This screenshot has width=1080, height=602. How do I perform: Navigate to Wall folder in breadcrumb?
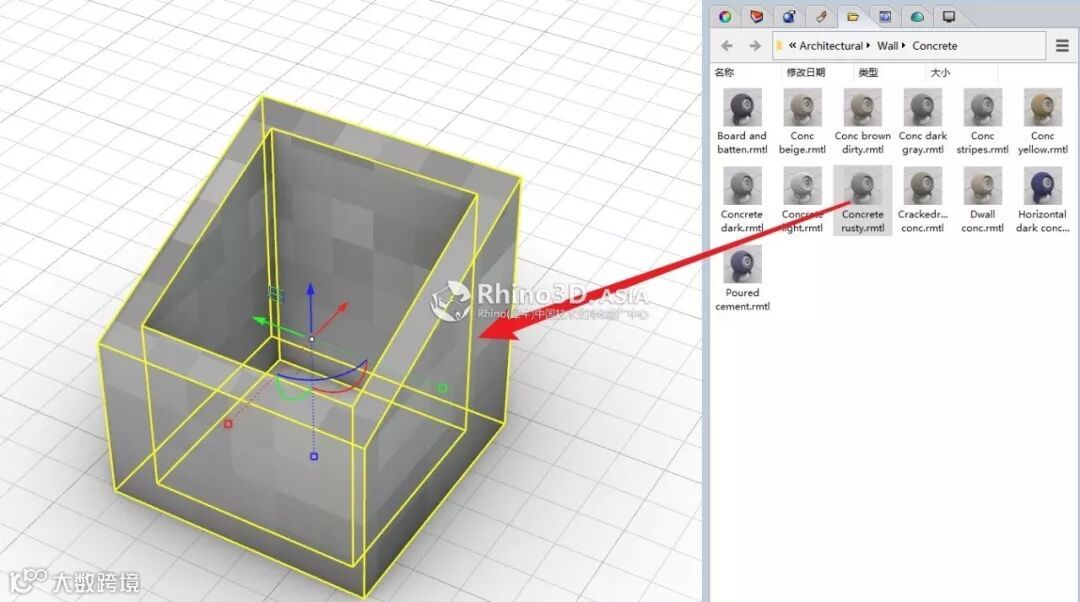tap(887, 45)
